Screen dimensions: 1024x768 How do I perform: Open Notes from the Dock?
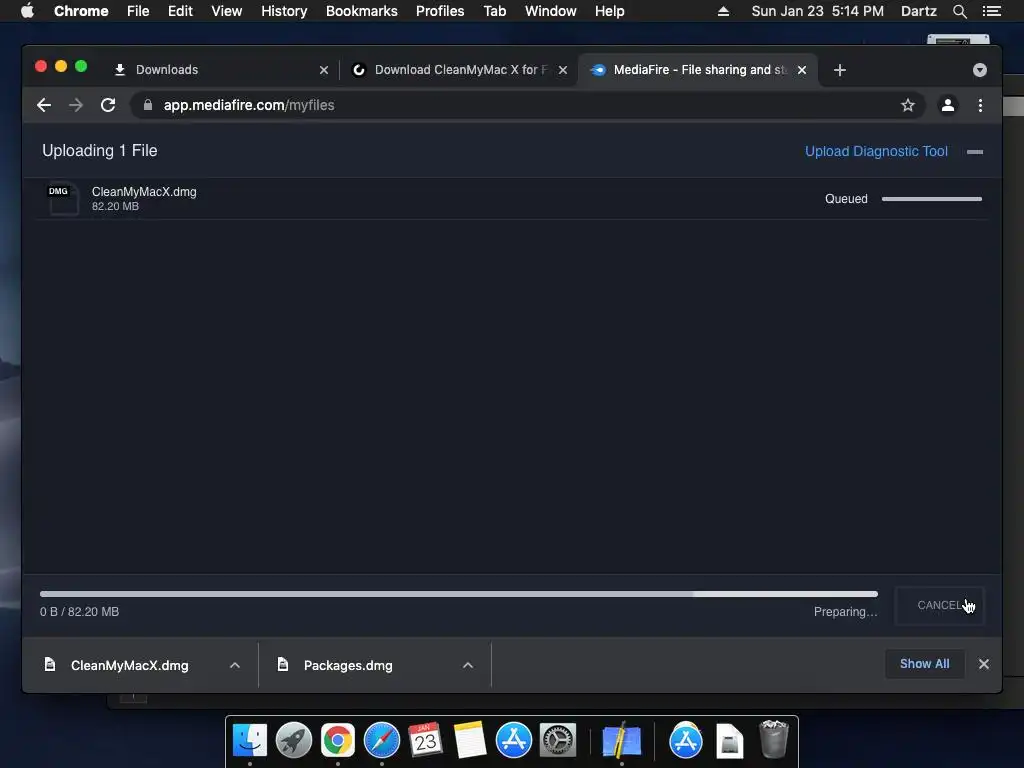pyautogui.click(x=470, y=741)
